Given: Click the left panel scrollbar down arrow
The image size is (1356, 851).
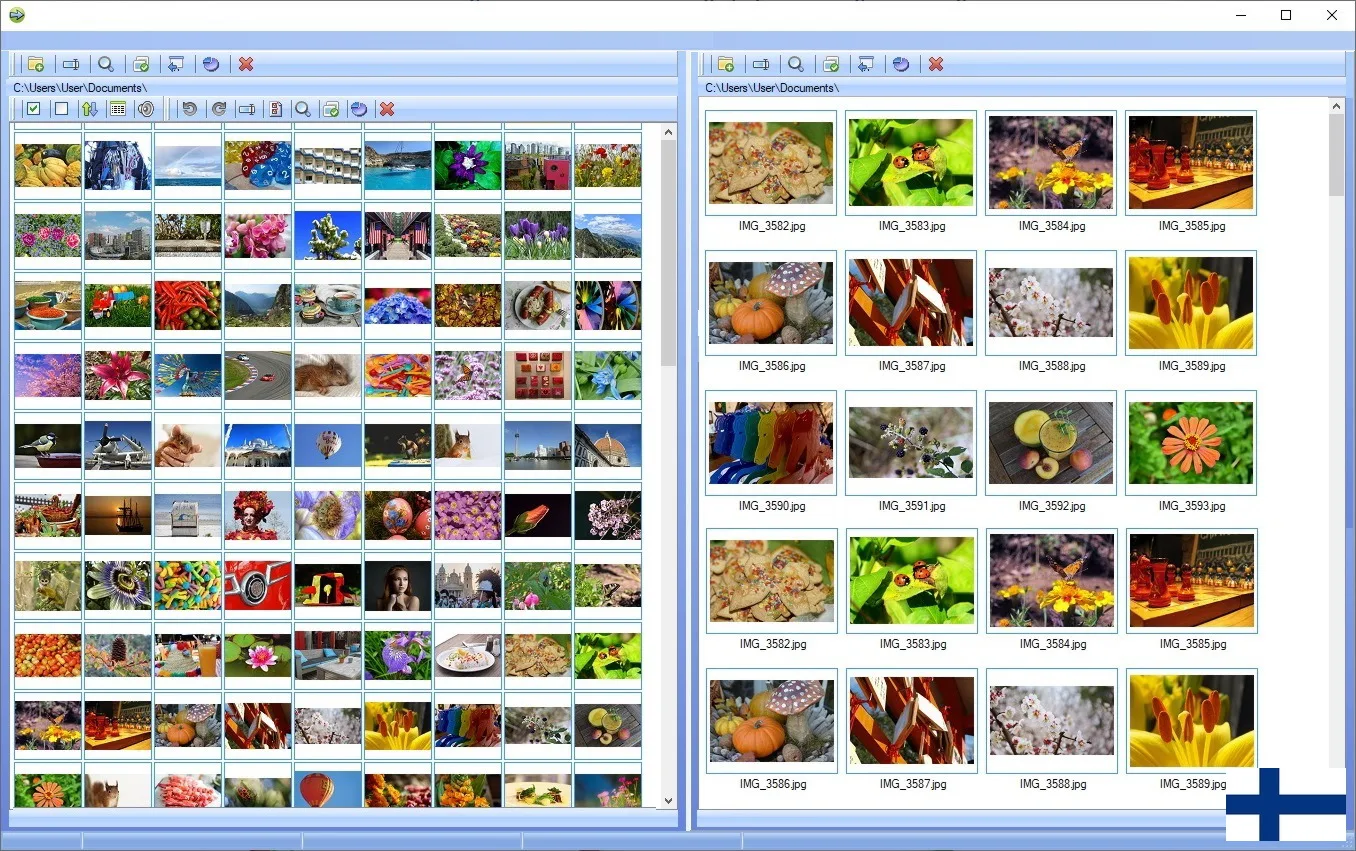Looking at the screenshot, I should click(669, 800).
